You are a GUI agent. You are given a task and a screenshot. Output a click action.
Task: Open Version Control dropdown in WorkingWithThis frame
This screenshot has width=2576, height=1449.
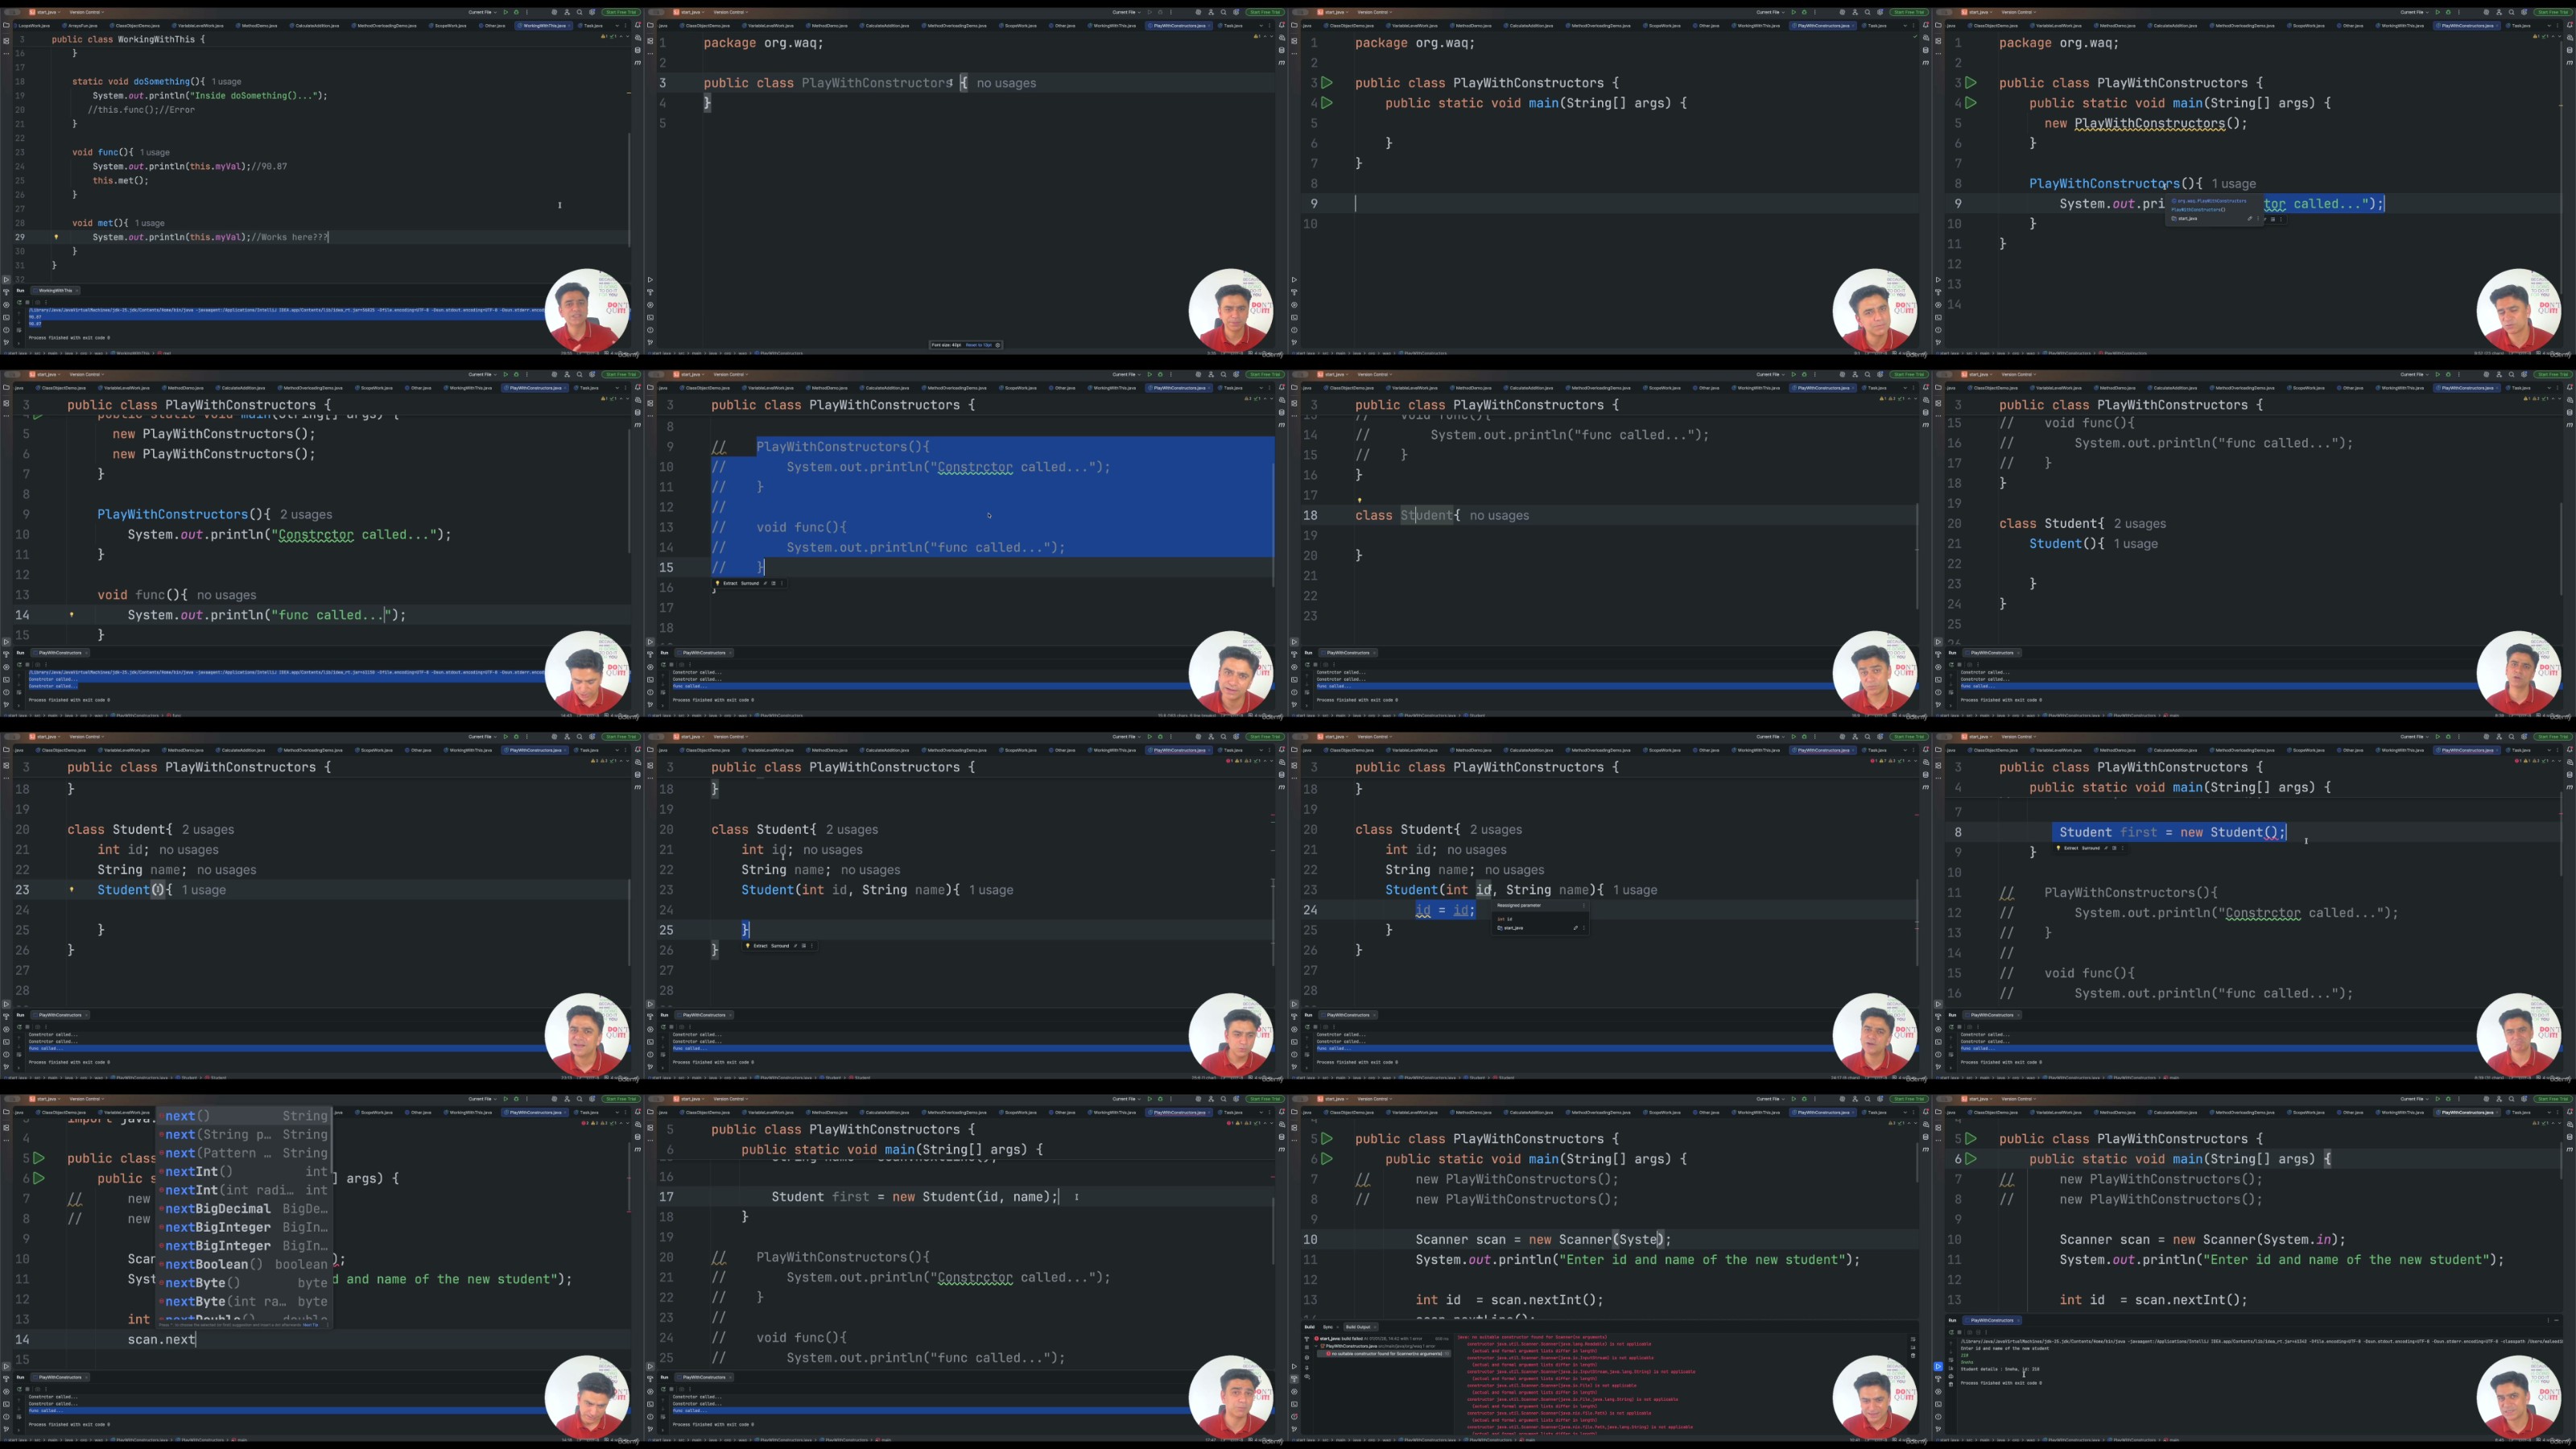[85, 12]
